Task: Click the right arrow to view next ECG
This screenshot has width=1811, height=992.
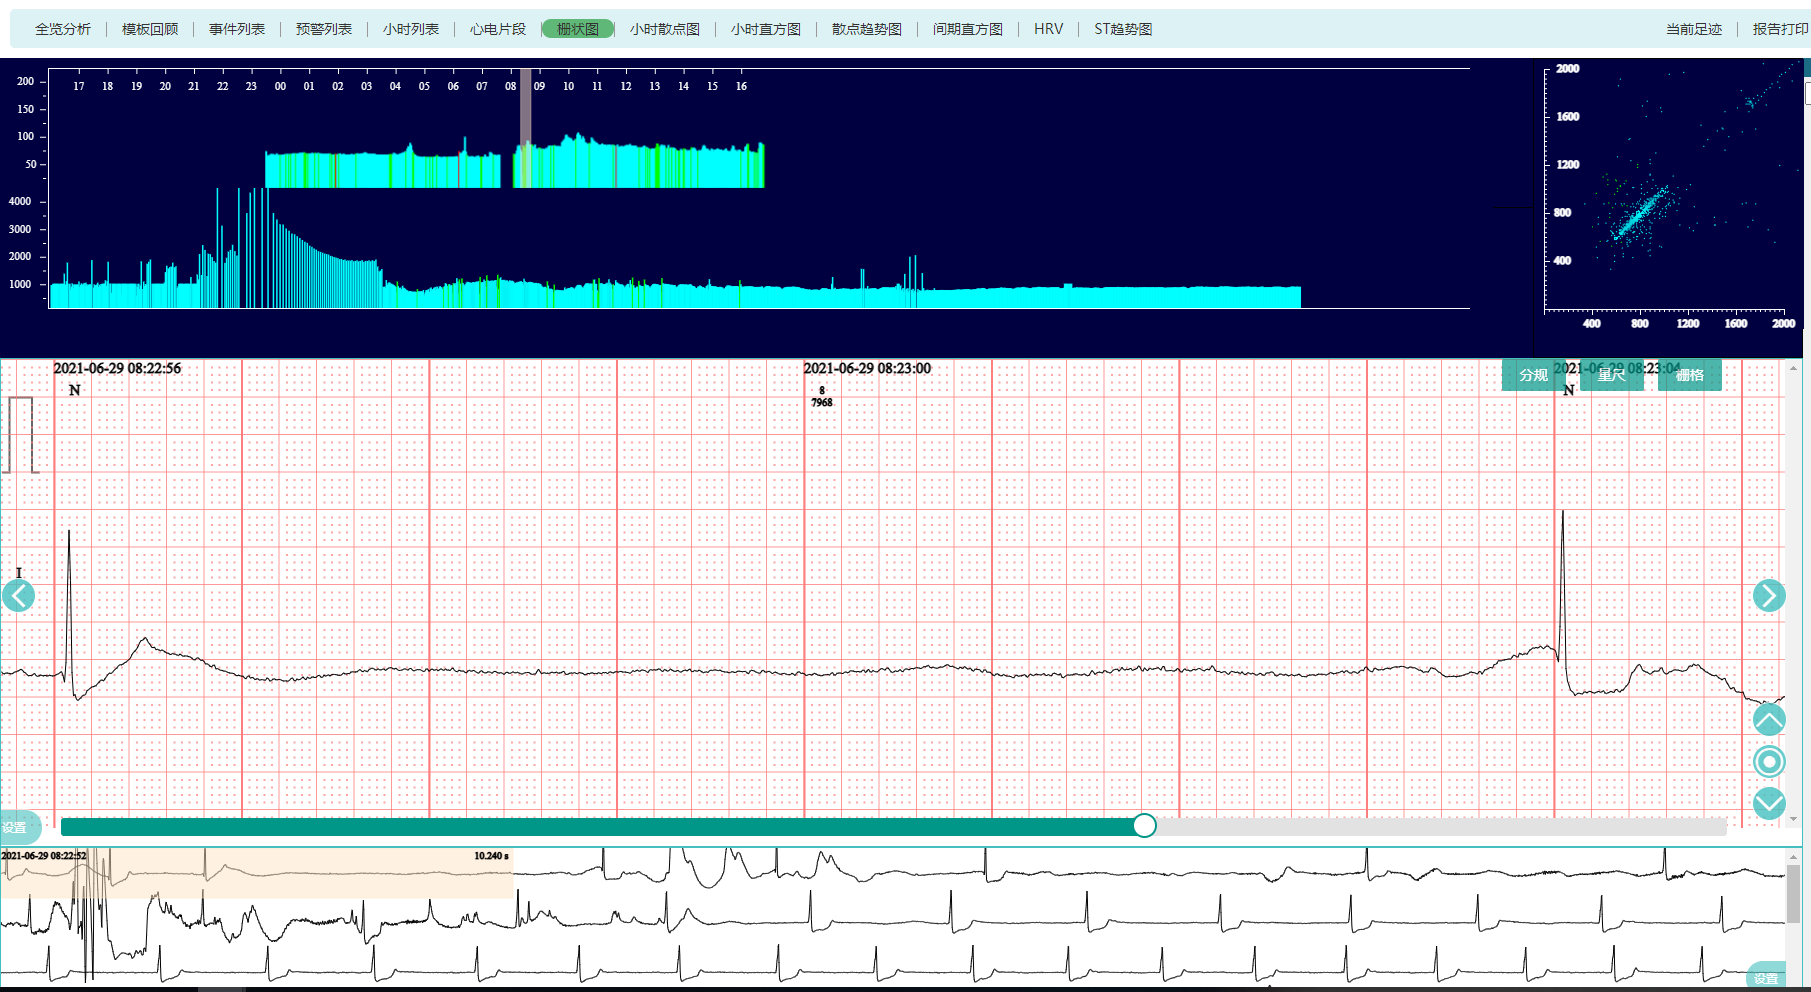Action: coord(1768,596)
